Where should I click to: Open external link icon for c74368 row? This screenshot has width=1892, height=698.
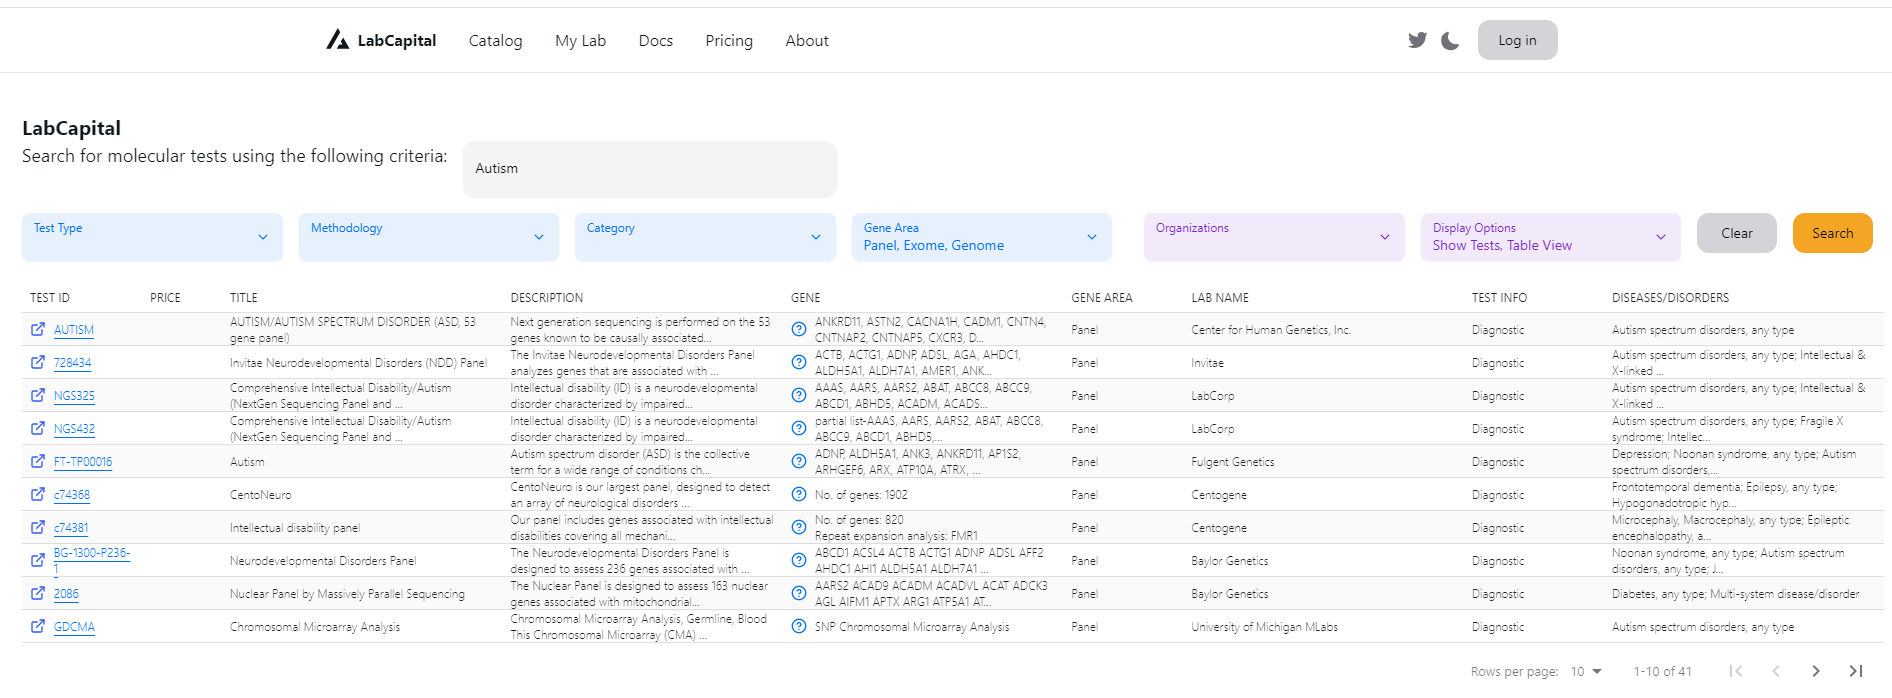(38, 494)
